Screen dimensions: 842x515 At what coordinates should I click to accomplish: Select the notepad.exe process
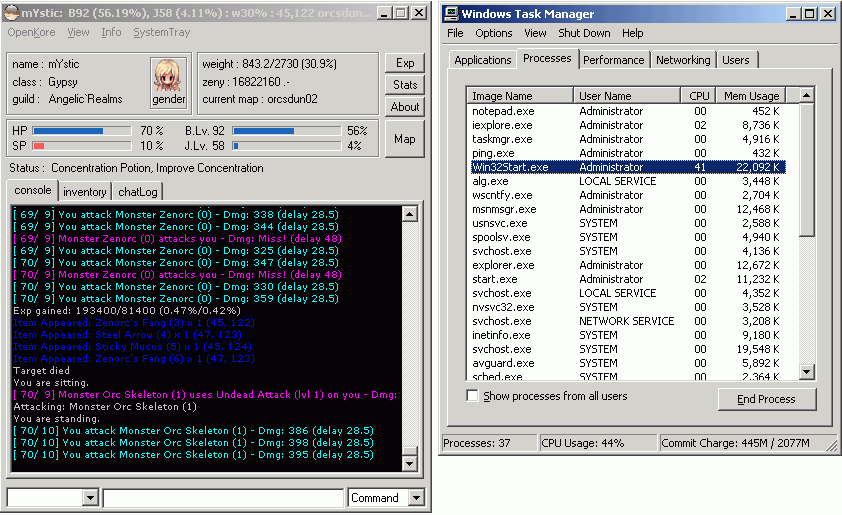point(503,111)
